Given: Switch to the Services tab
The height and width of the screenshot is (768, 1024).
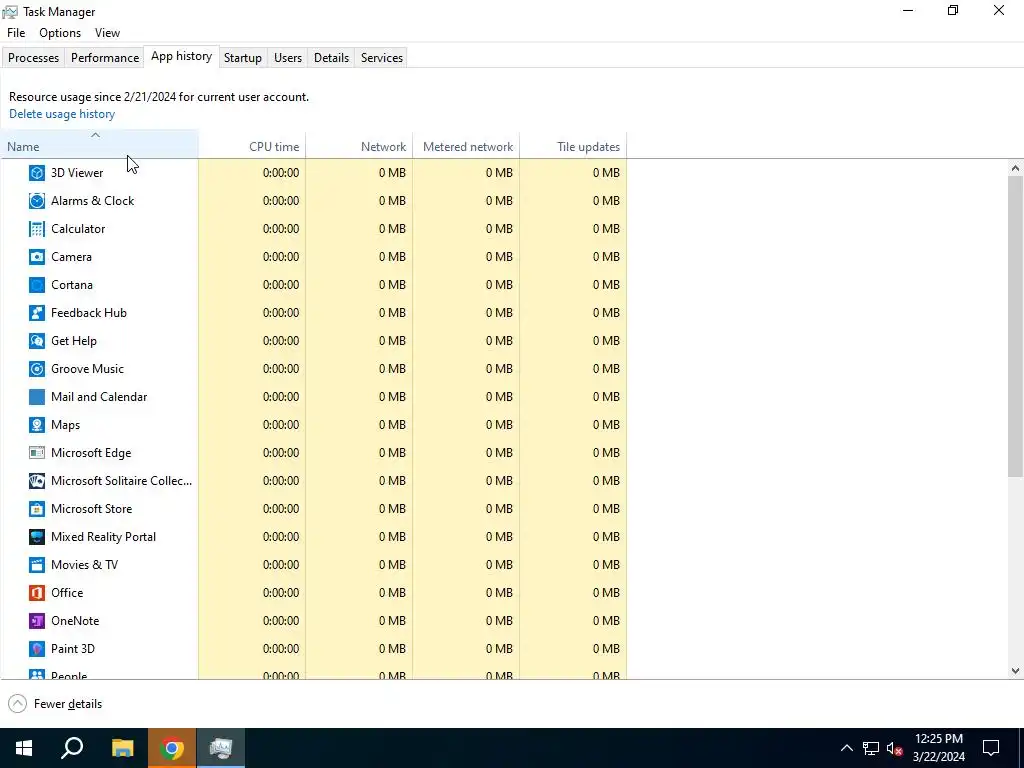Looking at the screenshot, I should (x=381, y=57).
